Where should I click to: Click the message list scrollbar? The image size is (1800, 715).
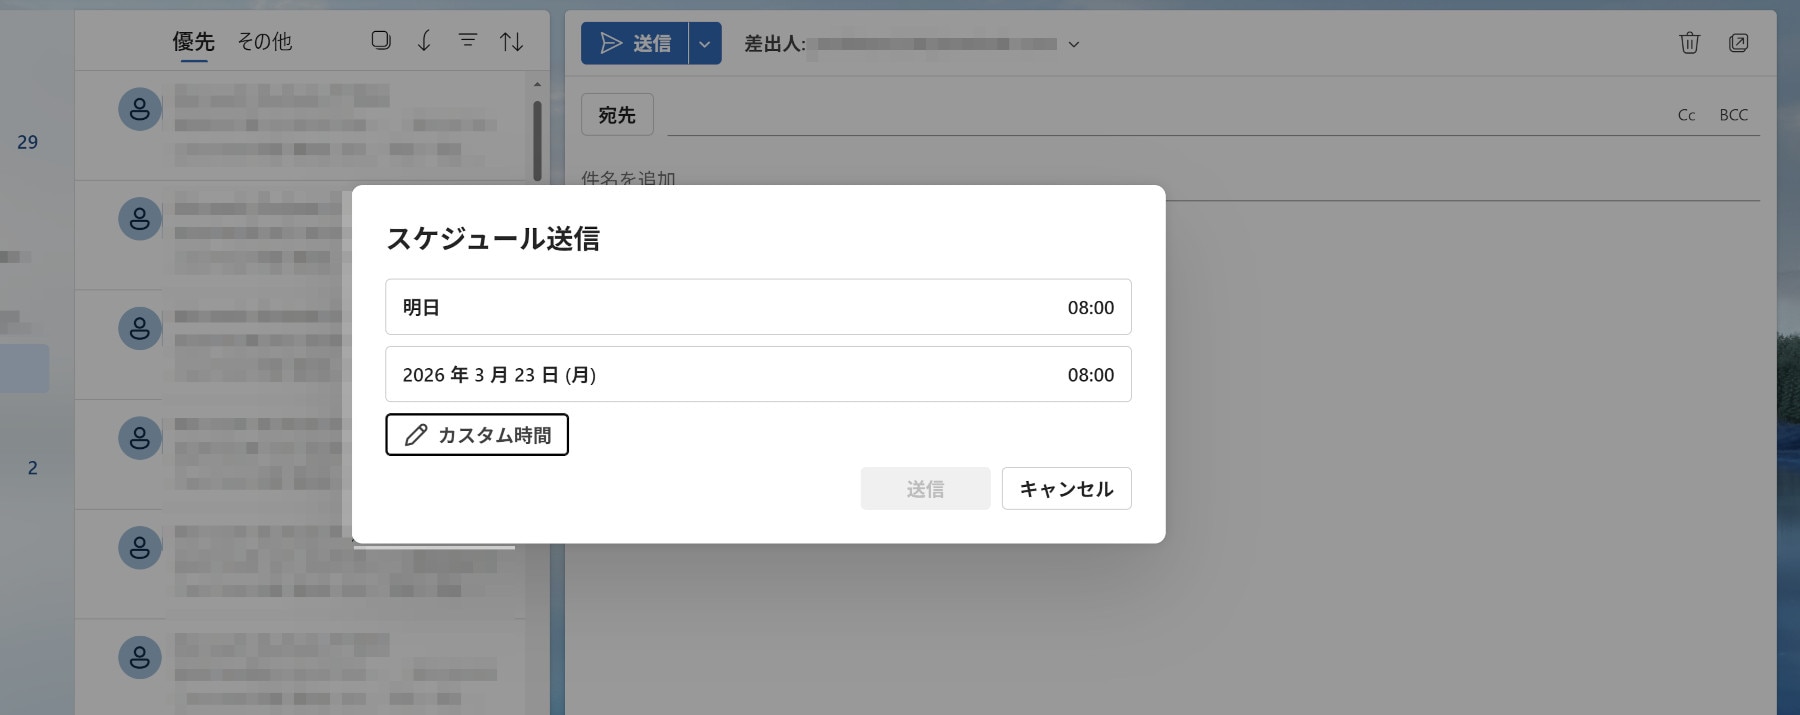click(537, 140)
